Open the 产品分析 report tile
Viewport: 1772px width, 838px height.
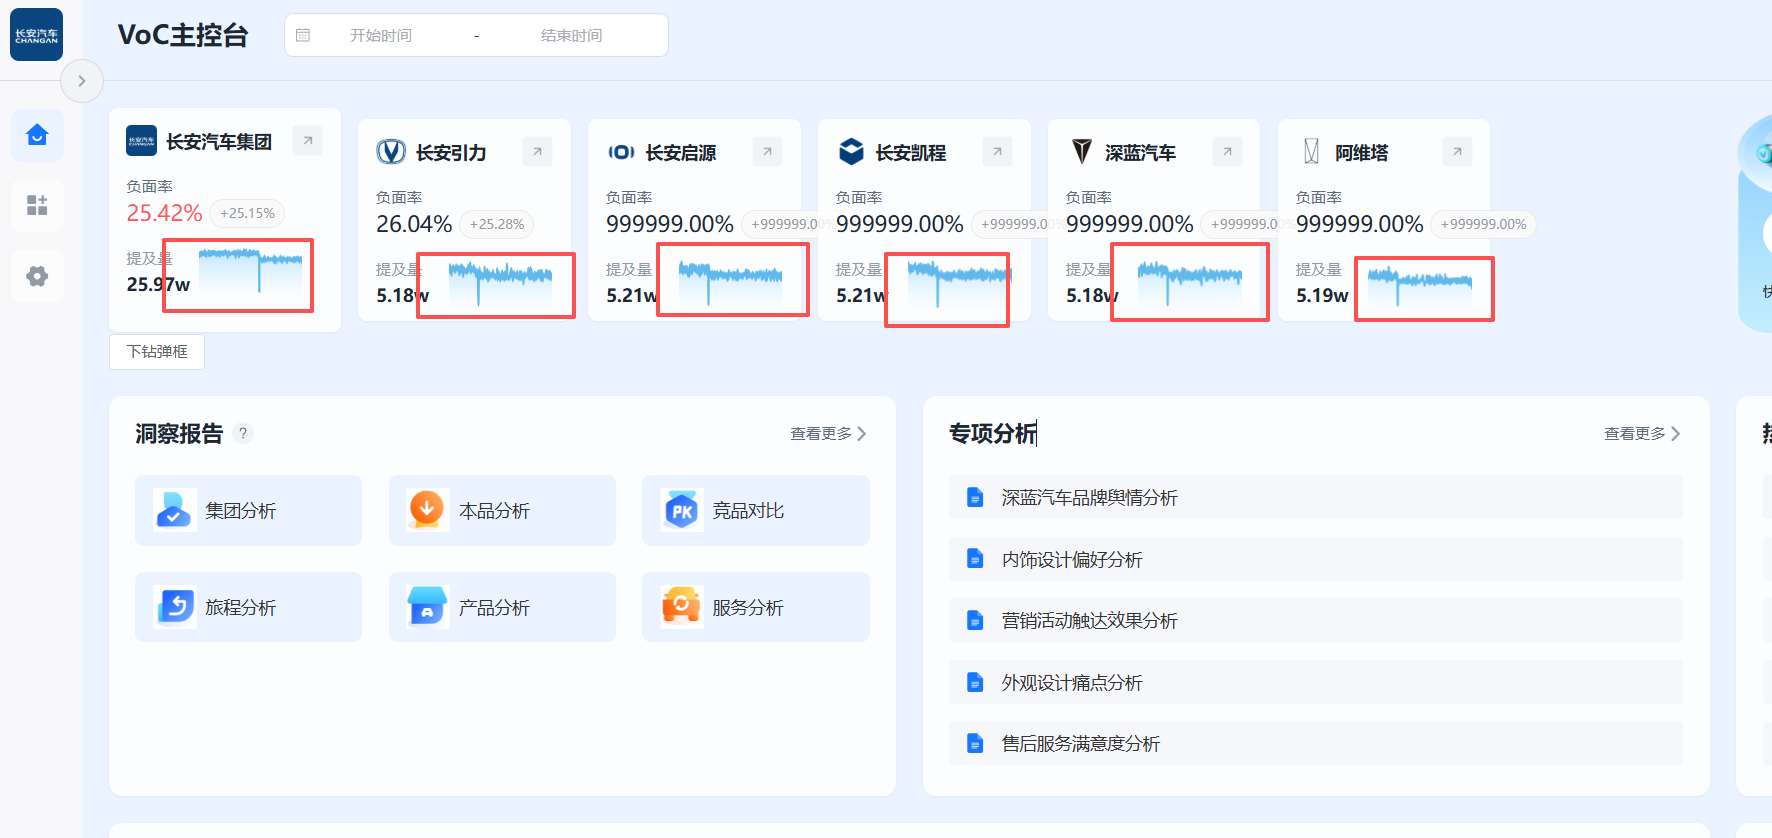click(x=502, y=607)
